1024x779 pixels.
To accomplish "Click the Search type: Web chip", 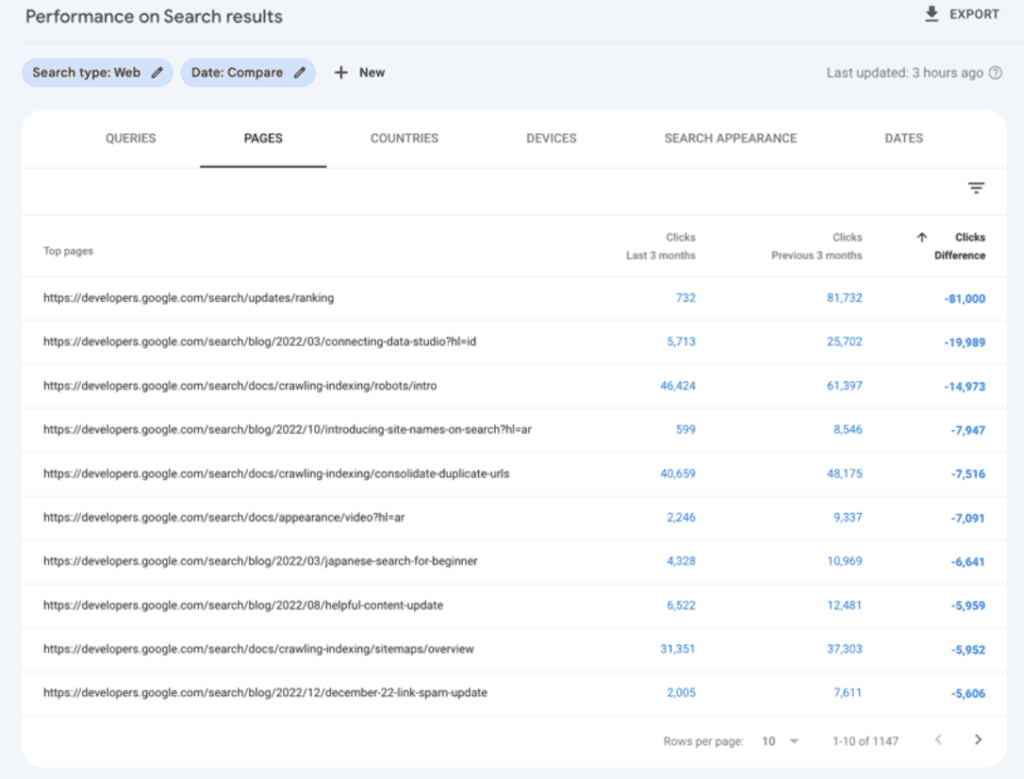I will [x=97, y=72].
